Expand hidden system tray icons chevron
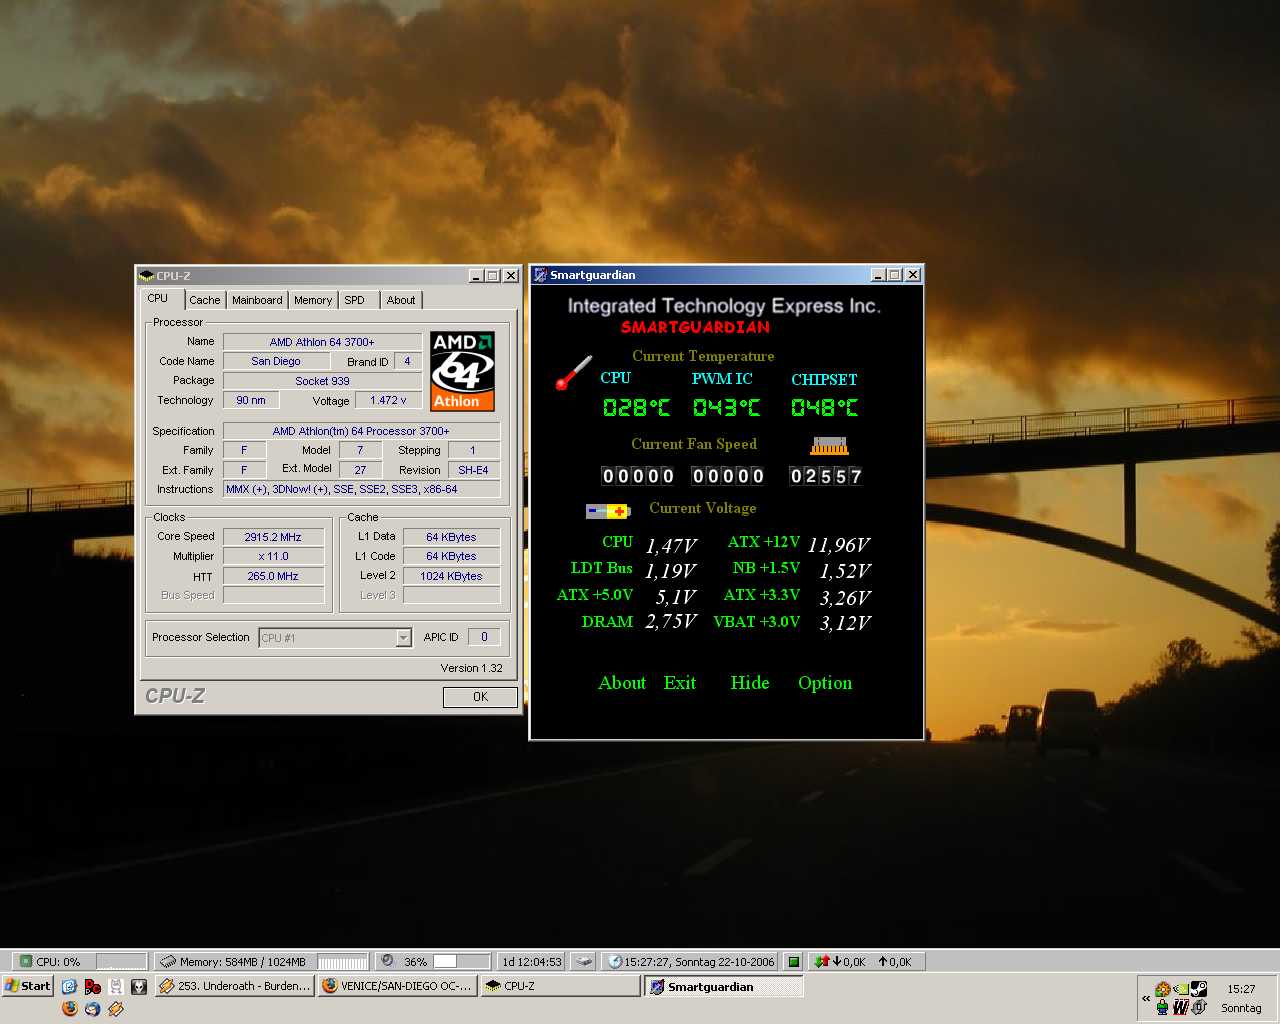This screenshot has width=1280, height=1024. pyautogui.click(x=1146, y=998)
